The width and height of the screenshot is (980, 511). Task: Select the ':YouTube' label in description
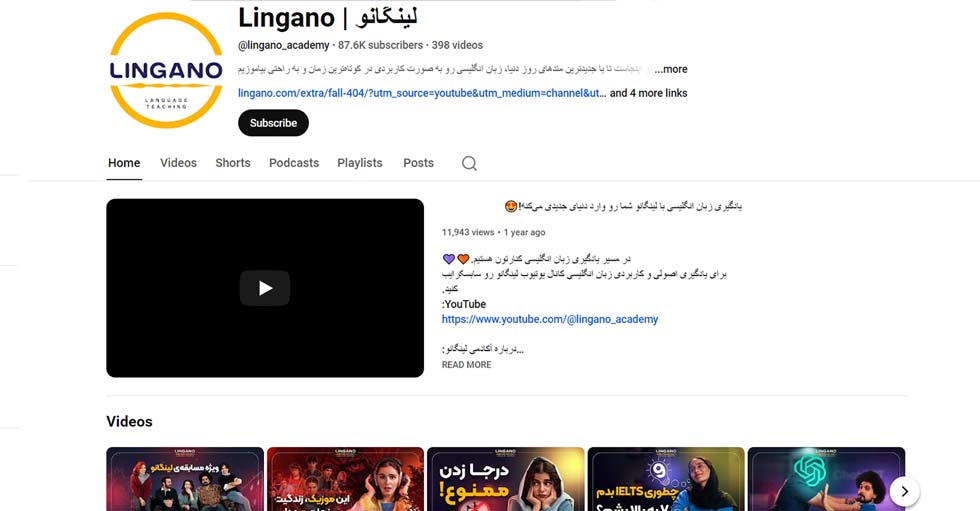(x=464, y=304)
